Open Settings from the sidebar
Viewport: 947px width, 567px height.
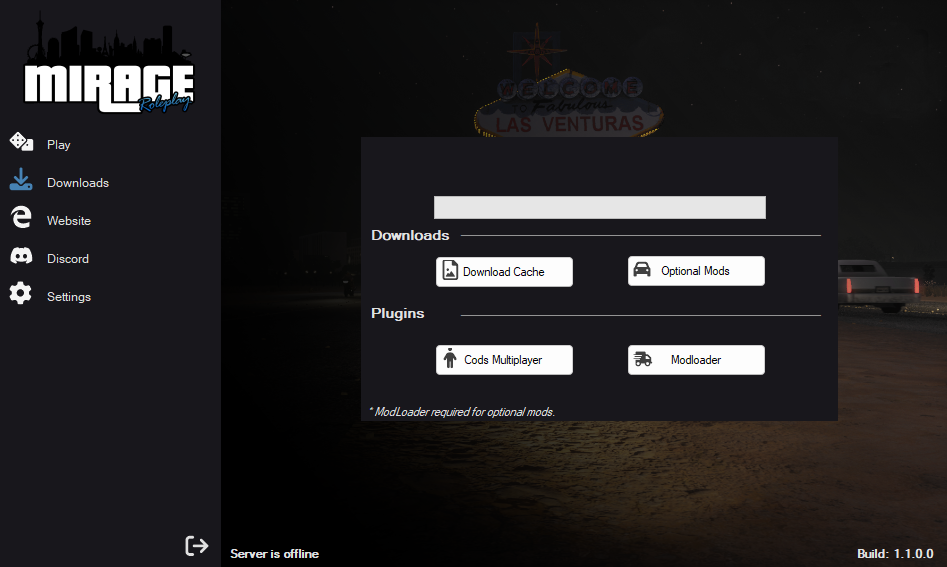coord(69,297)
